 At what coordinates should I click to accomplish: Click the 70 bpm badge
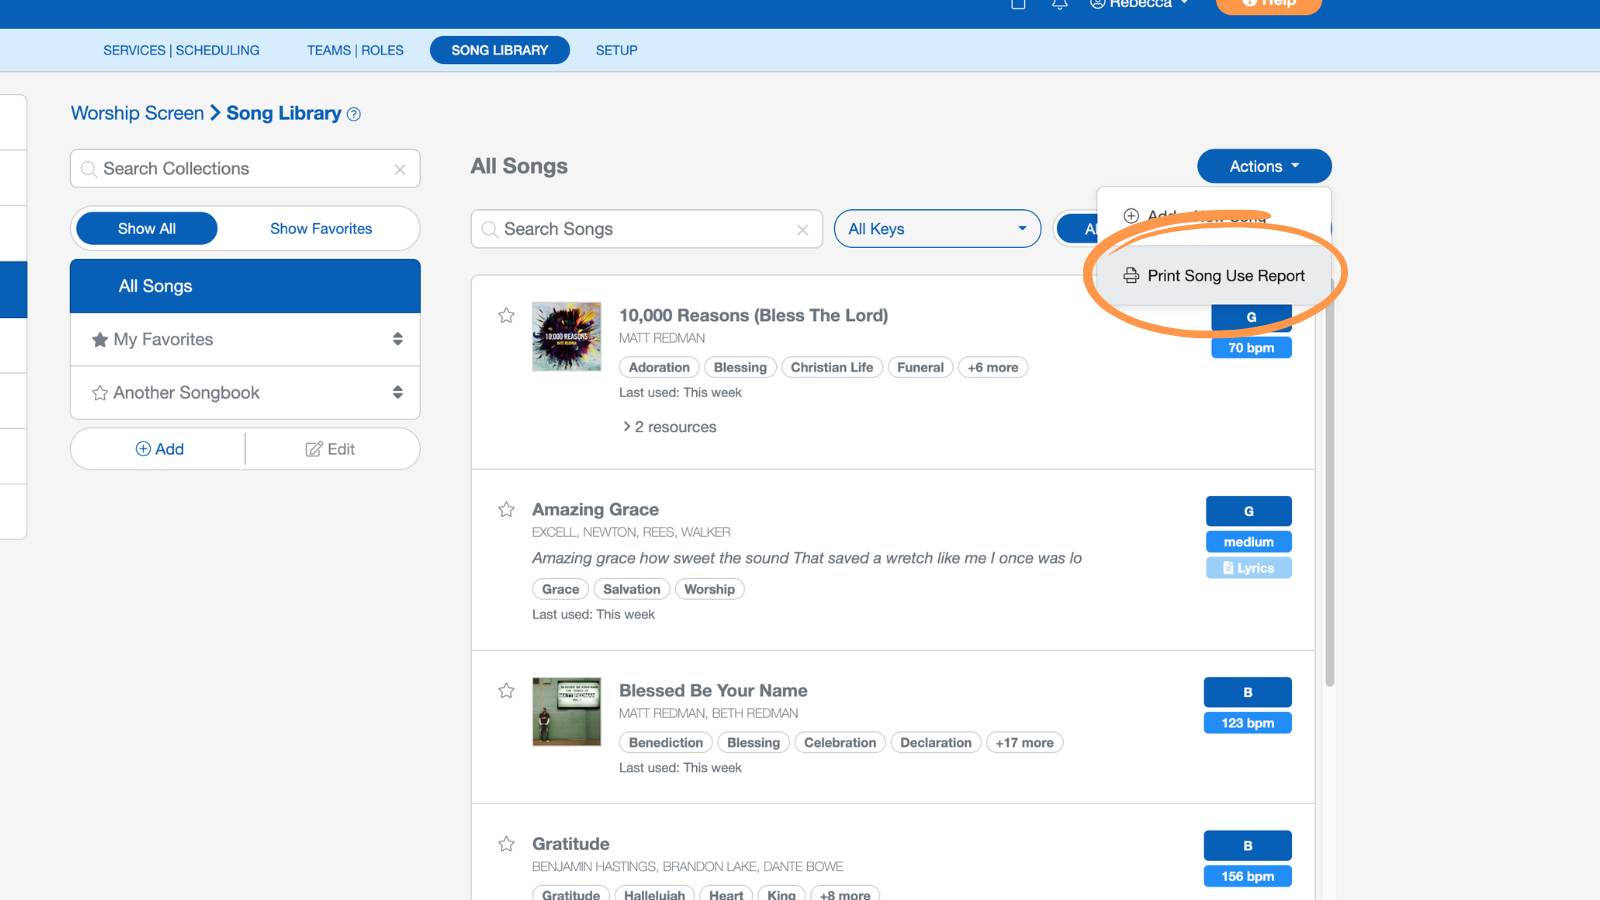[x=1251, y=348]
